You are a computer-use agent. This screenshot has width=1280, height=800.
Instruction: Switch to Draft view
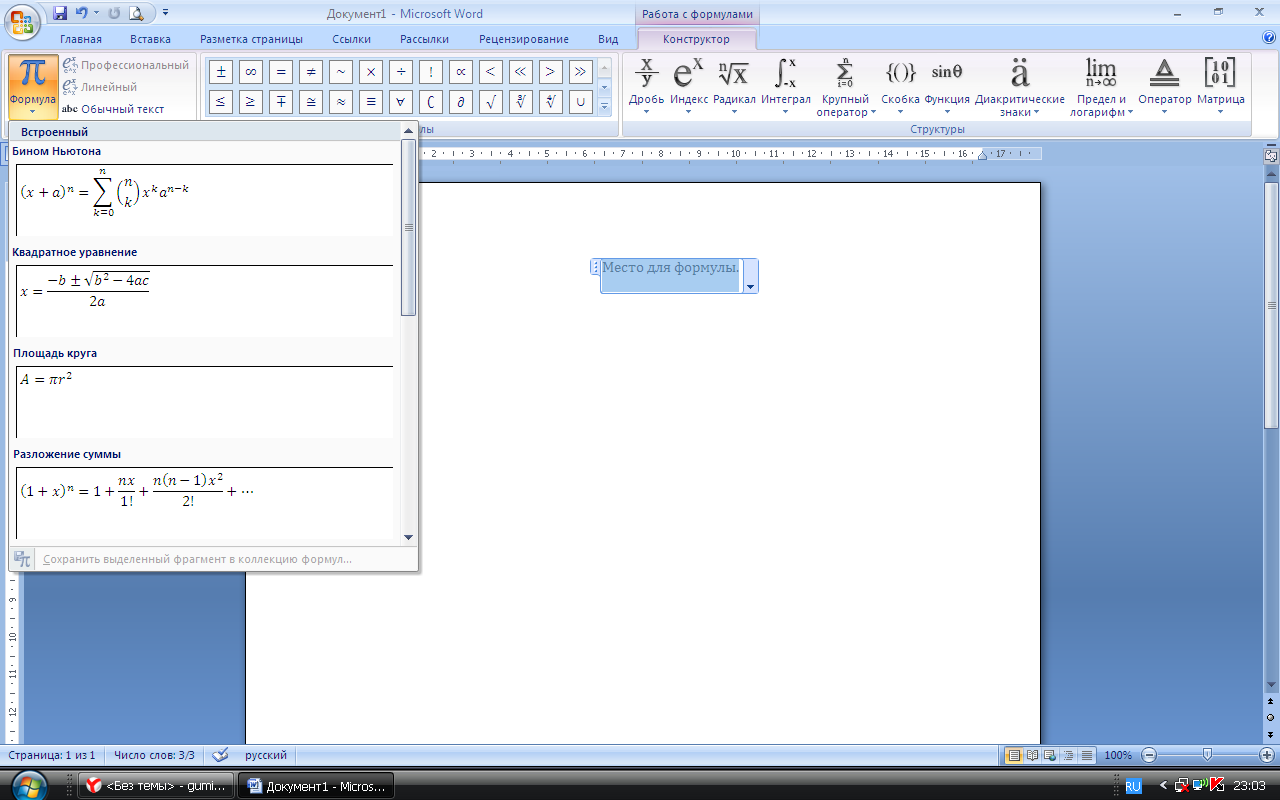[x=1087, y=755]
